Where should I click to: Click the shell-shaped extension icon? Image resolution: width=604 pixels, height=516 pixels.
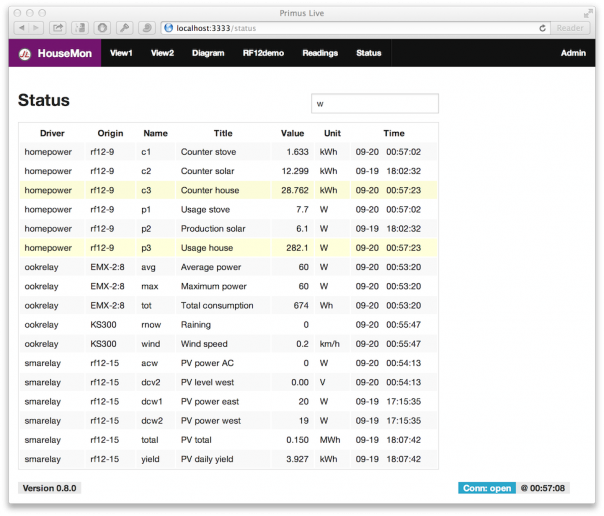pos(147,28)
